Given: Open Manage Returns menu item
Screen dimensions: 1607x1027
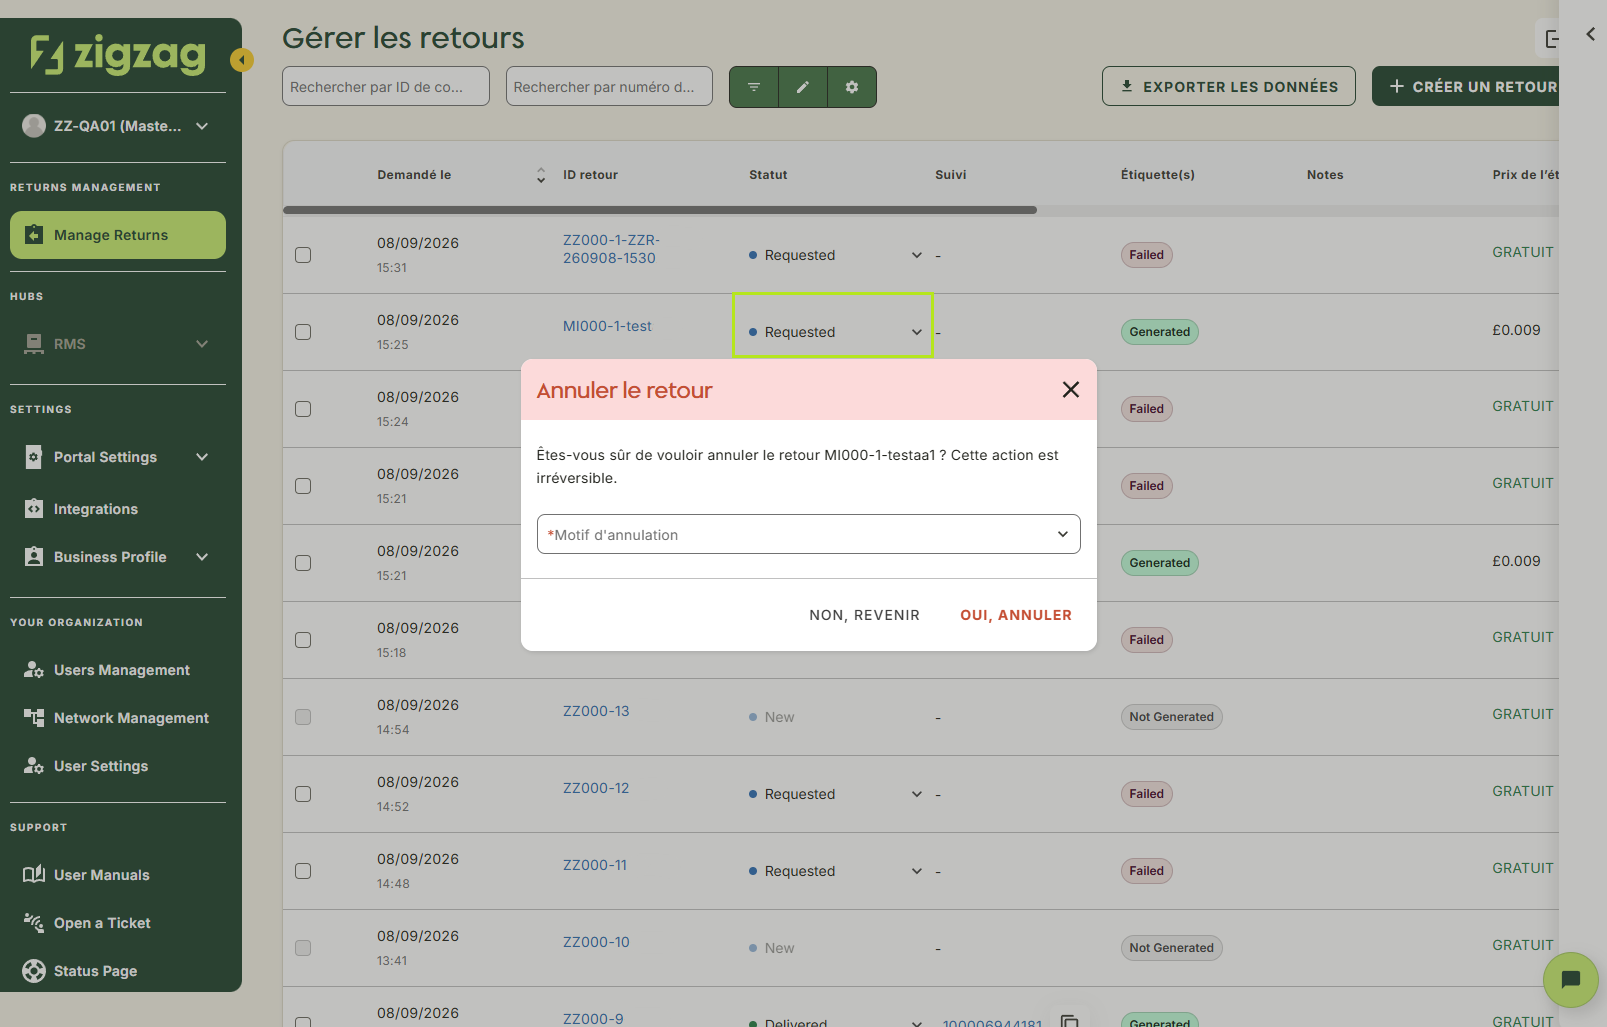Looking at the screenshot, I should click(118, 235).
